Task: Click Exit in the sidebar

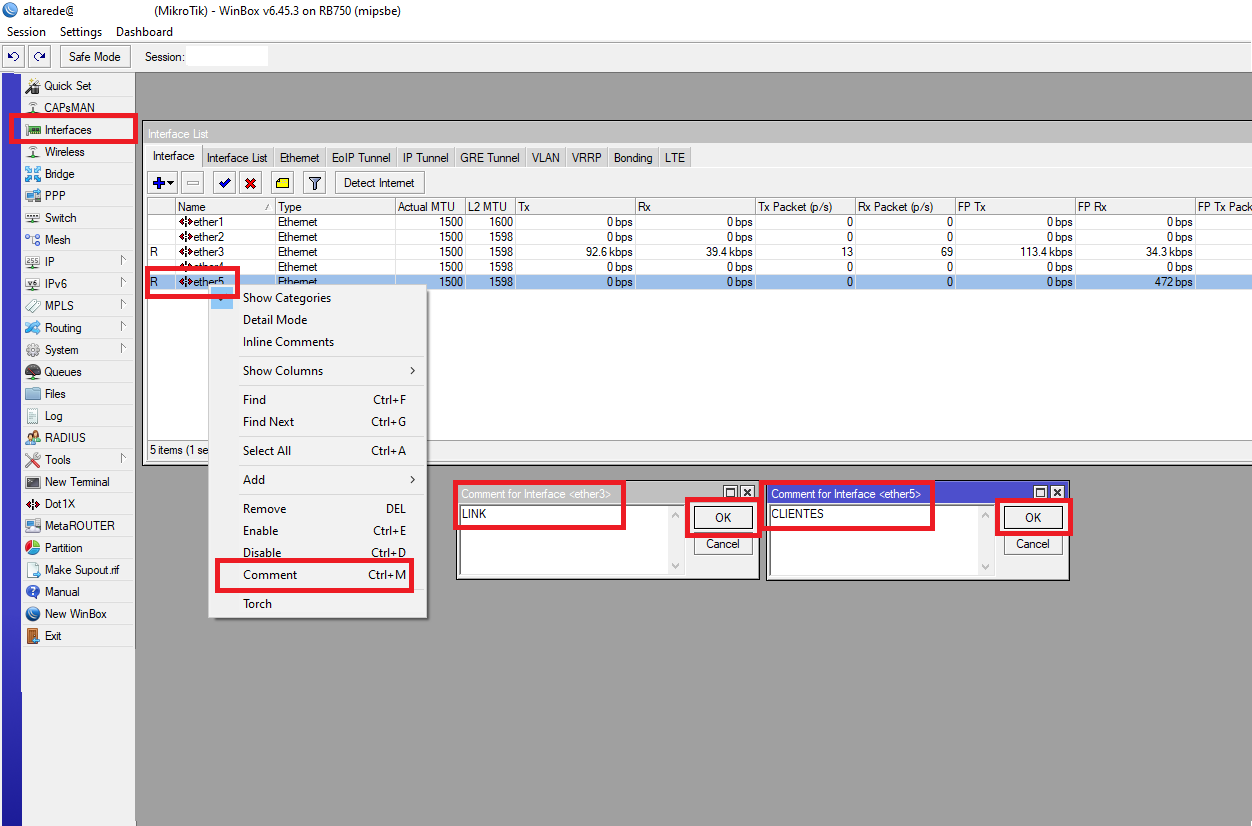Action: pyautogui.click(x=78, y=636)
